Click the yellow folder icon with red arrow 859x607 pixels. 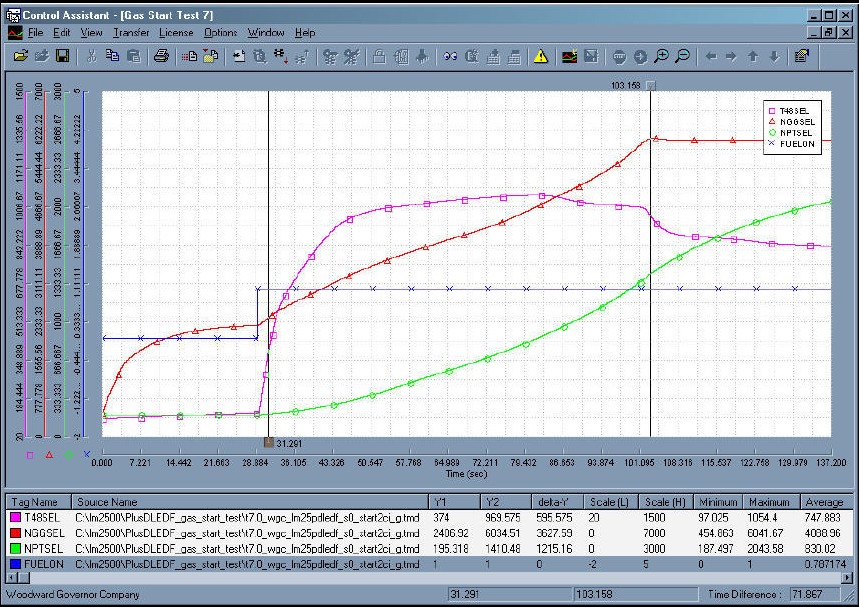pos(210,56)
